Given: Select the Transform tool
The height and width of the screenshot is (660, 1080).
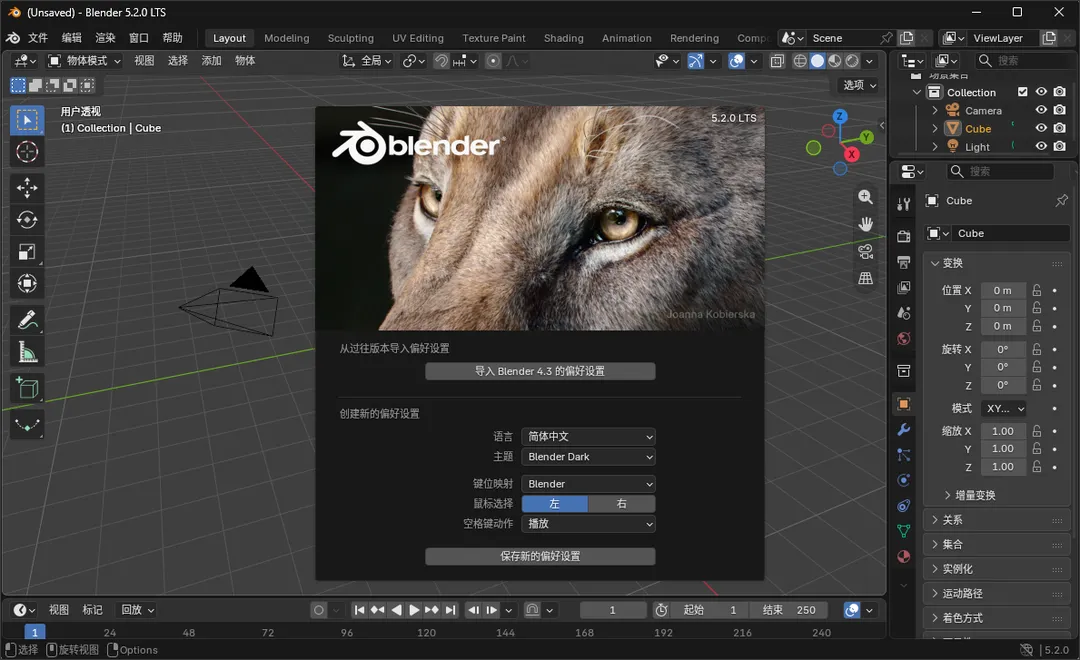Looking at the screenshot, I should click(27, 283).
